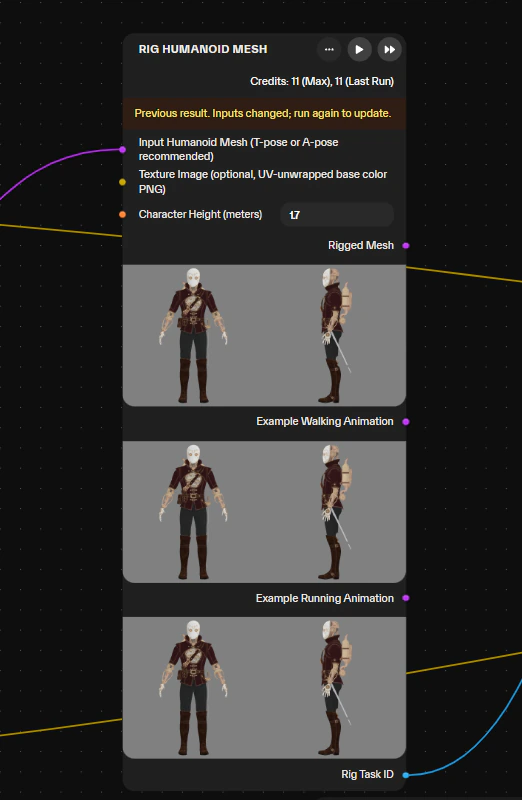Click the fast-forward run button
522x800 pixels.
[x=389, y=49]
